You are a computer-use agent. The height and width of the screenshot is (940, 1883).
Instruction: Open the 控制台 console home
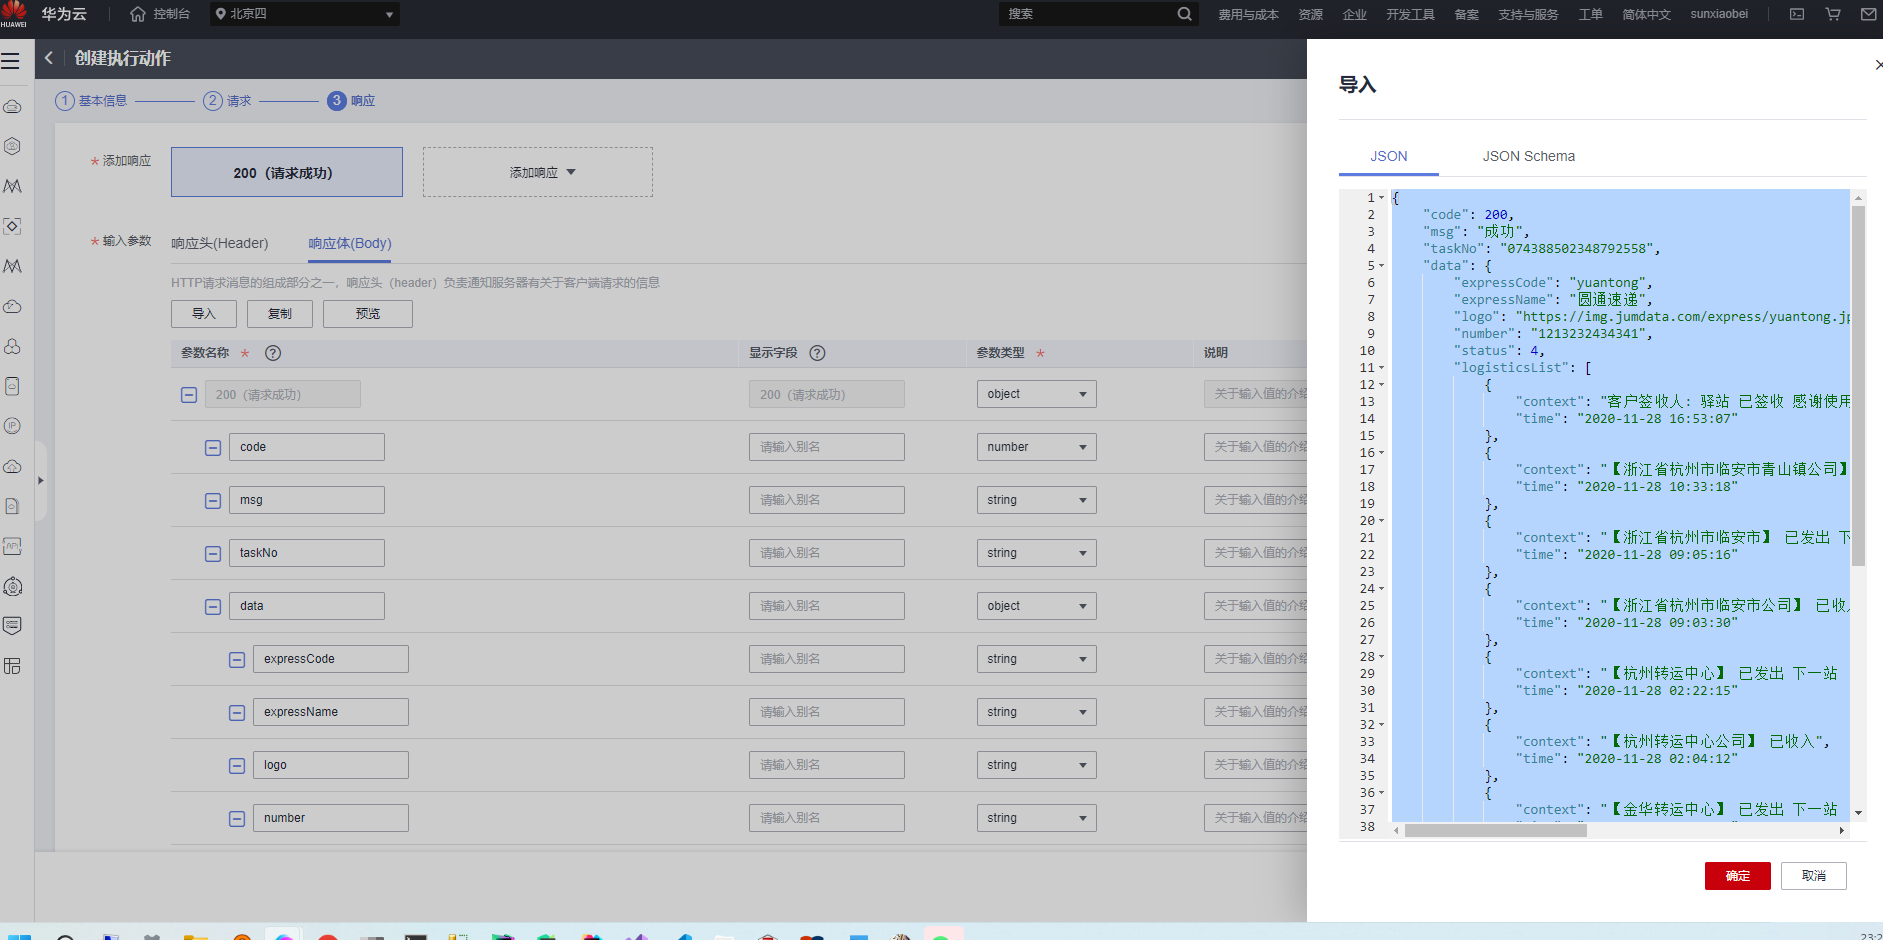coord(160,14)
